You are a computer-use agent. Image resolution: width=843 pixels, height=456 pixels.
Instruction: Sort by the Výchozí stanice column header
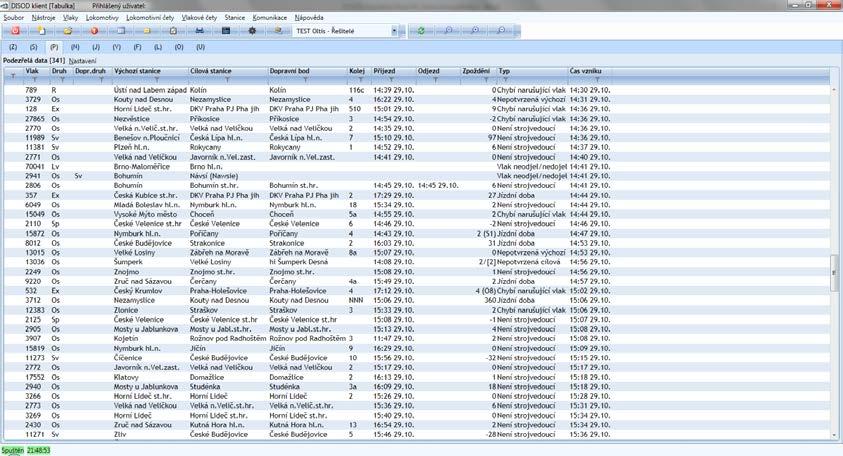tap(137, 71)
